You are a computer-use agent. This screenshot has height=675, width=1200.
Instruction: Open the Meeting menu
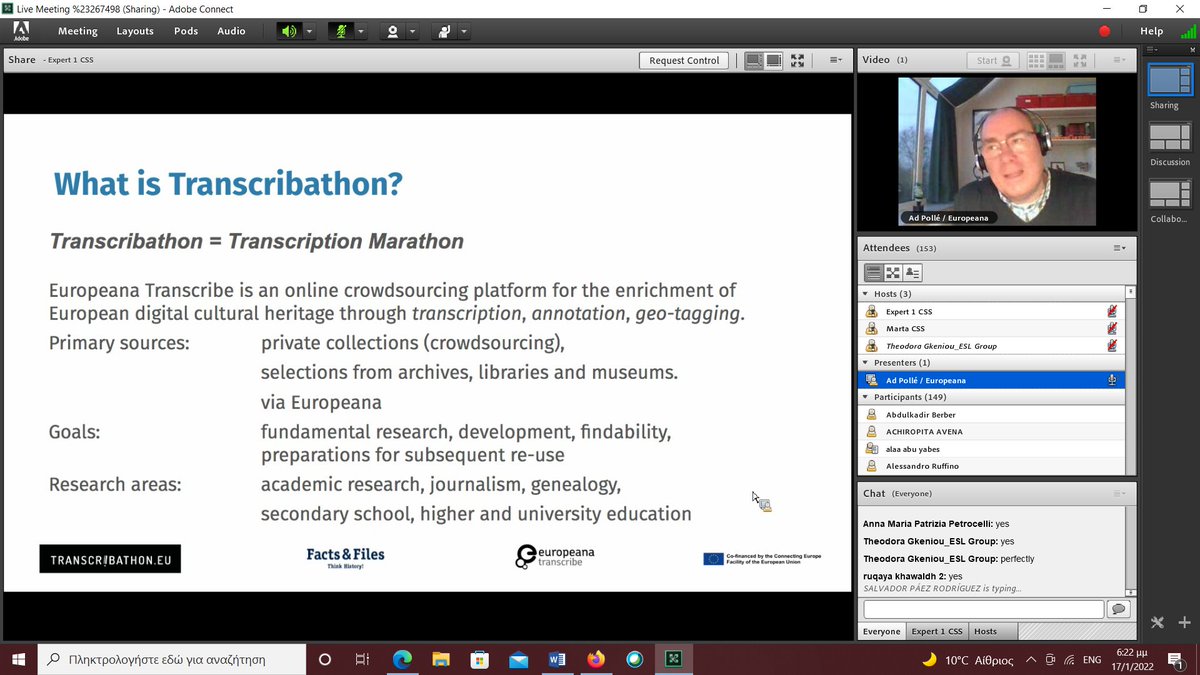tap(77, 31)
